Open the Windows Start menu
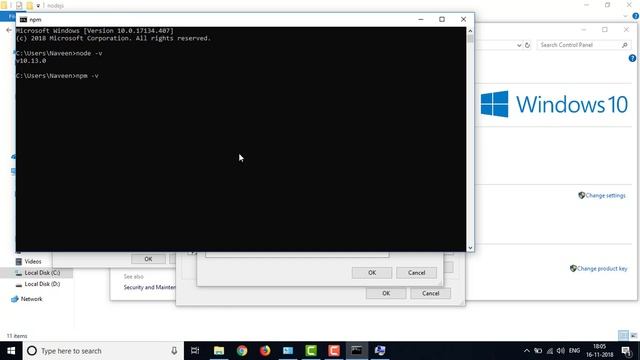 tap(11, 351)
